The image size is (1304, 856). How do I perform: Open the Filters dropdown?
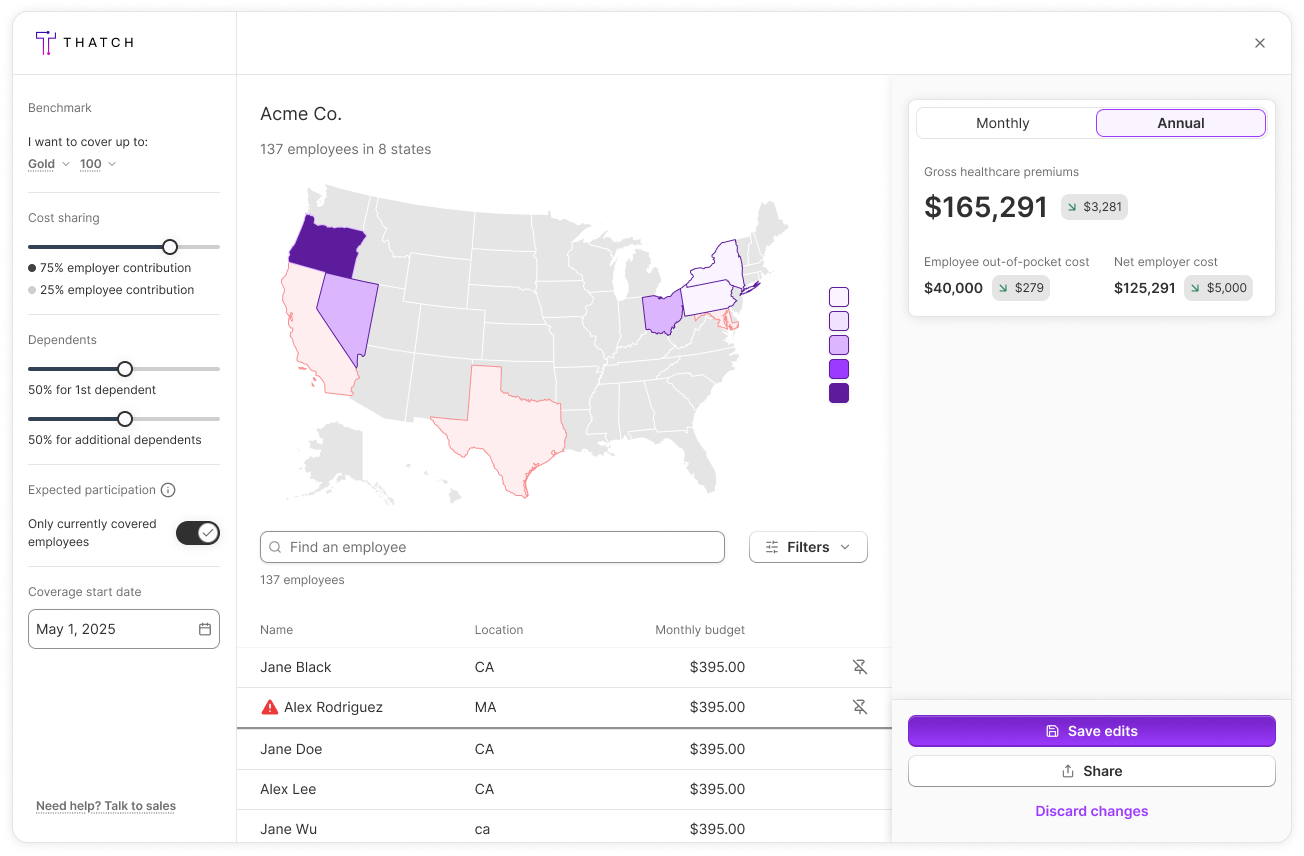tap(808, 547)
